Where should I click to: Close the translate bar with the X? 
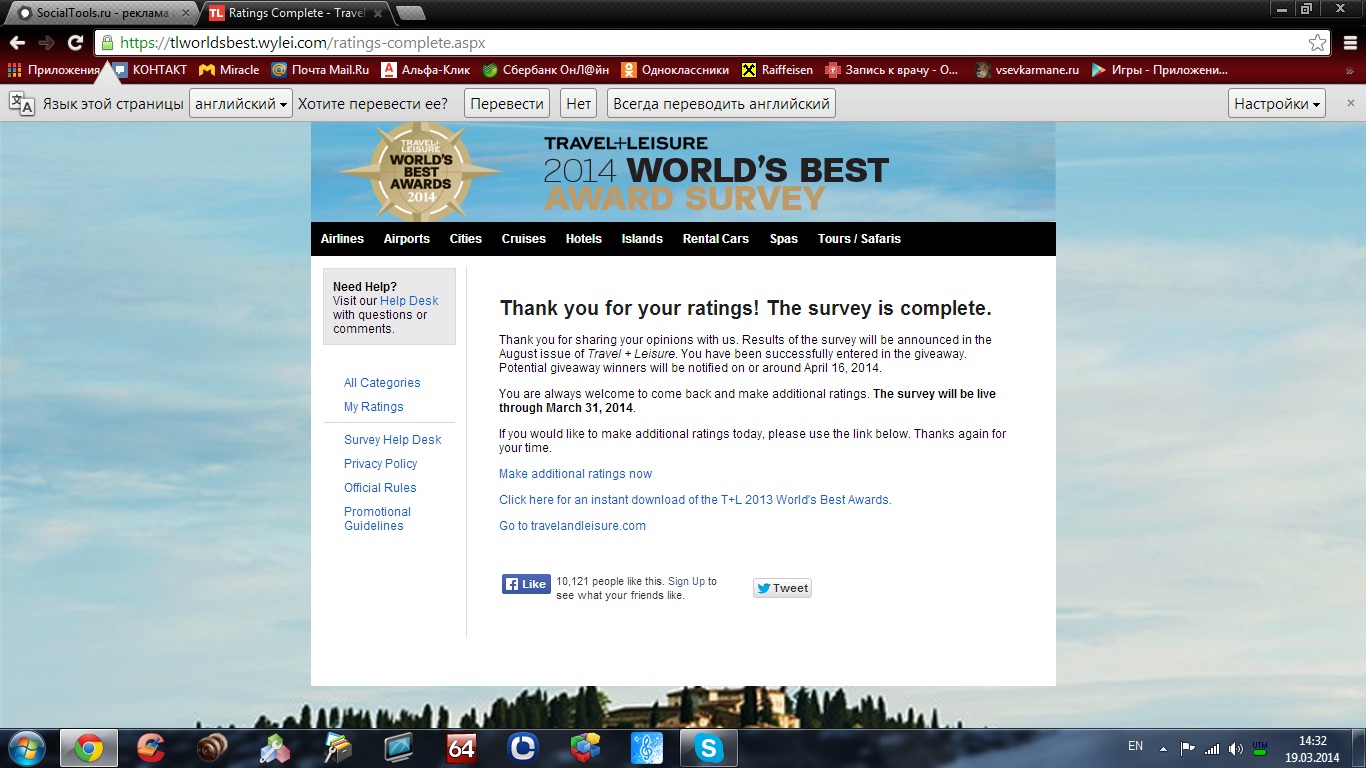tap(1351, 103)
